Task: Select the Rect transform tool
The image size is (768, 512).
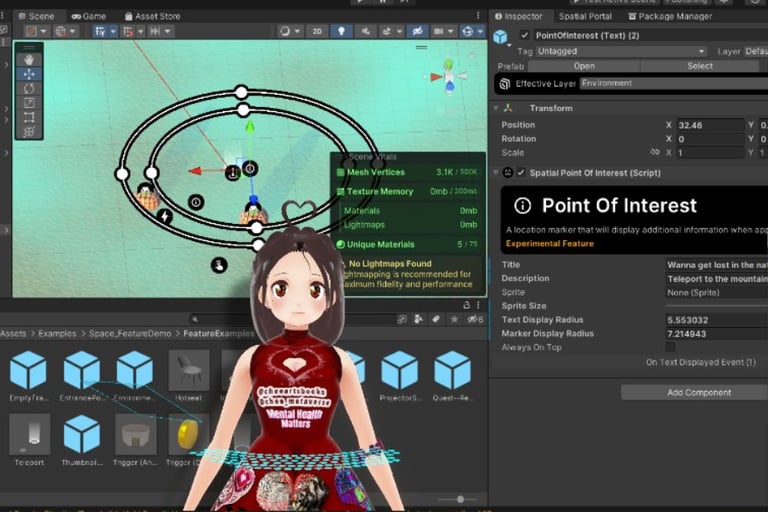Action: click(x=28, y=117)
